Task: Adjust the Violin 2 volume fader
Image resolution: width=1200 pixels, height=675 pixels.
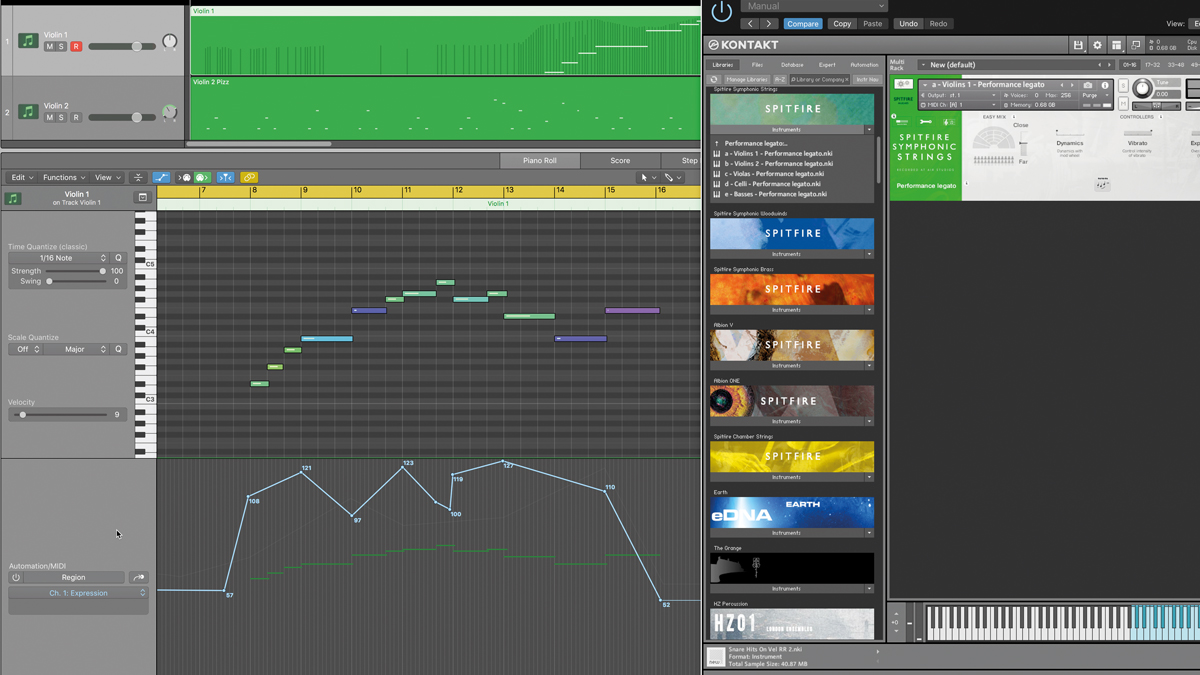Action: pos(137,117)
